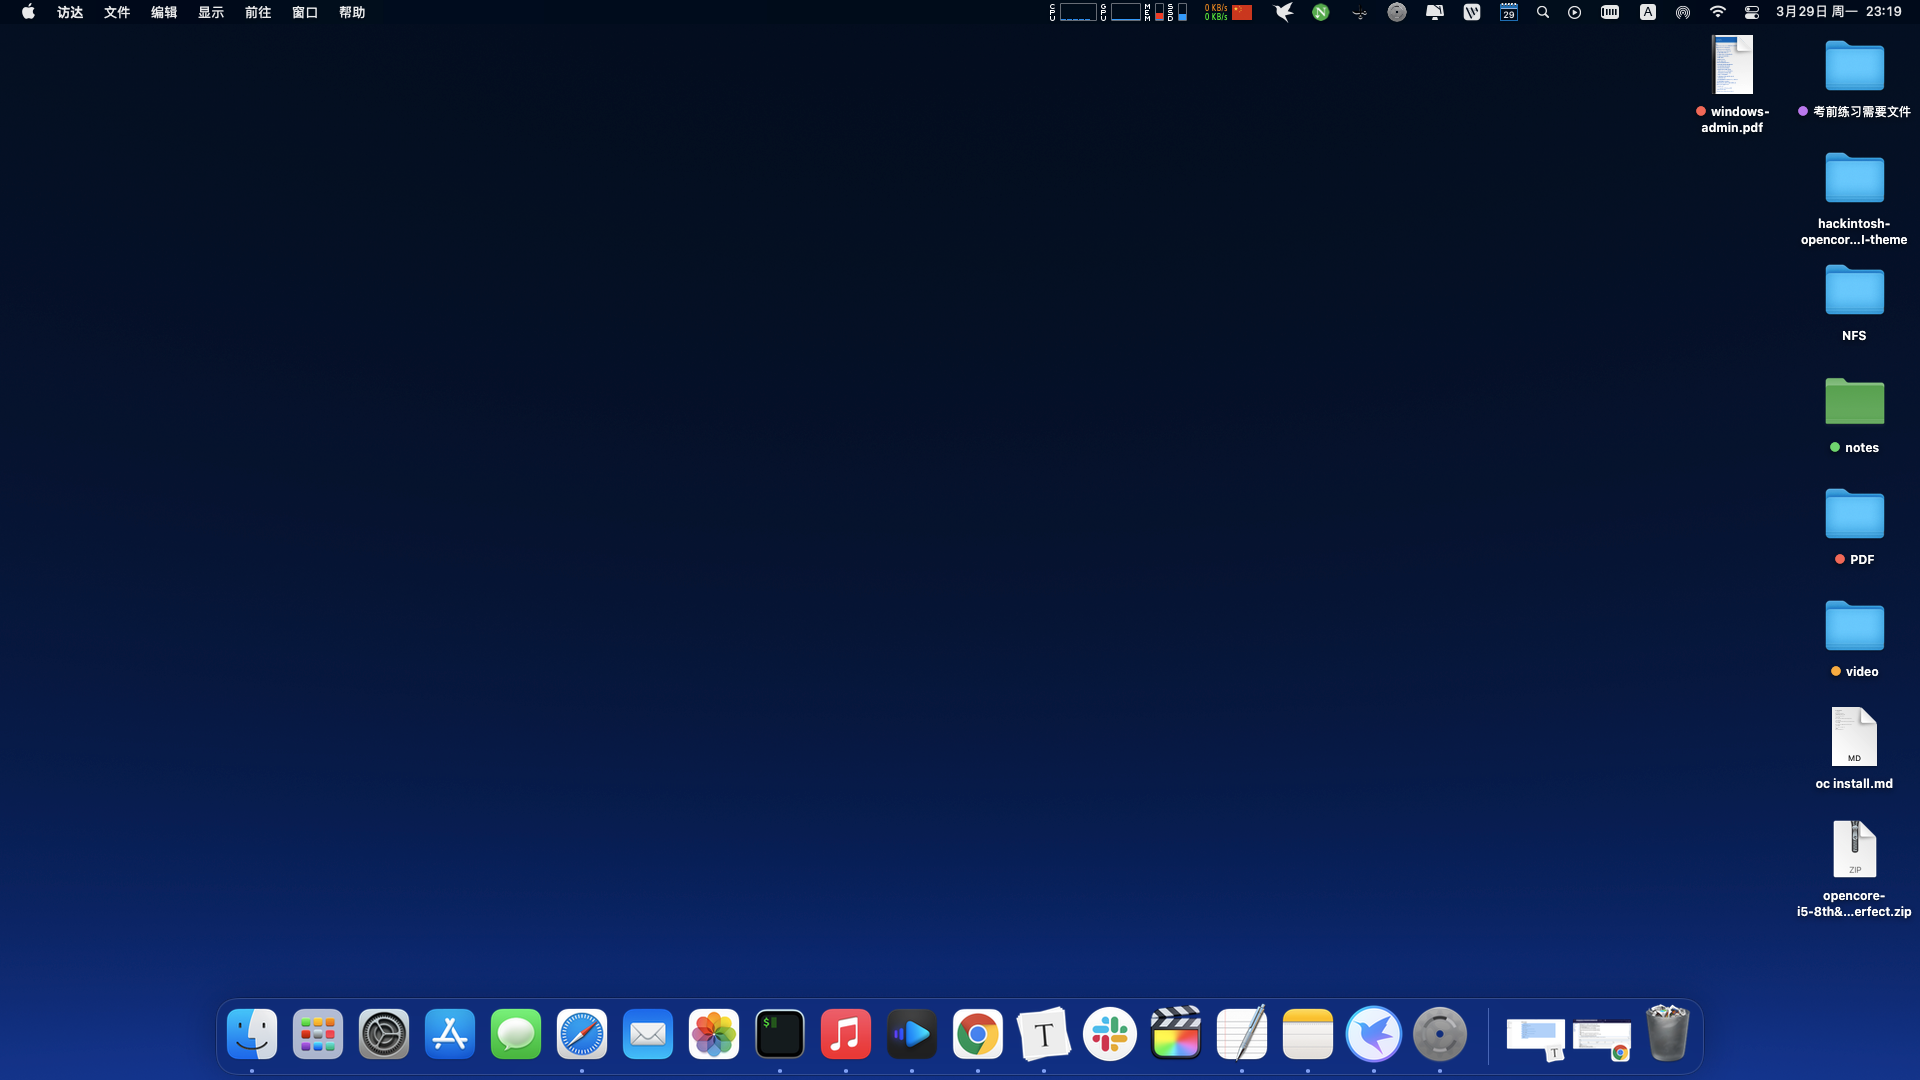This screenshot has height=1080, width=1920.
Task: Open Slack from the Dock
Action: (1110, 1034)
